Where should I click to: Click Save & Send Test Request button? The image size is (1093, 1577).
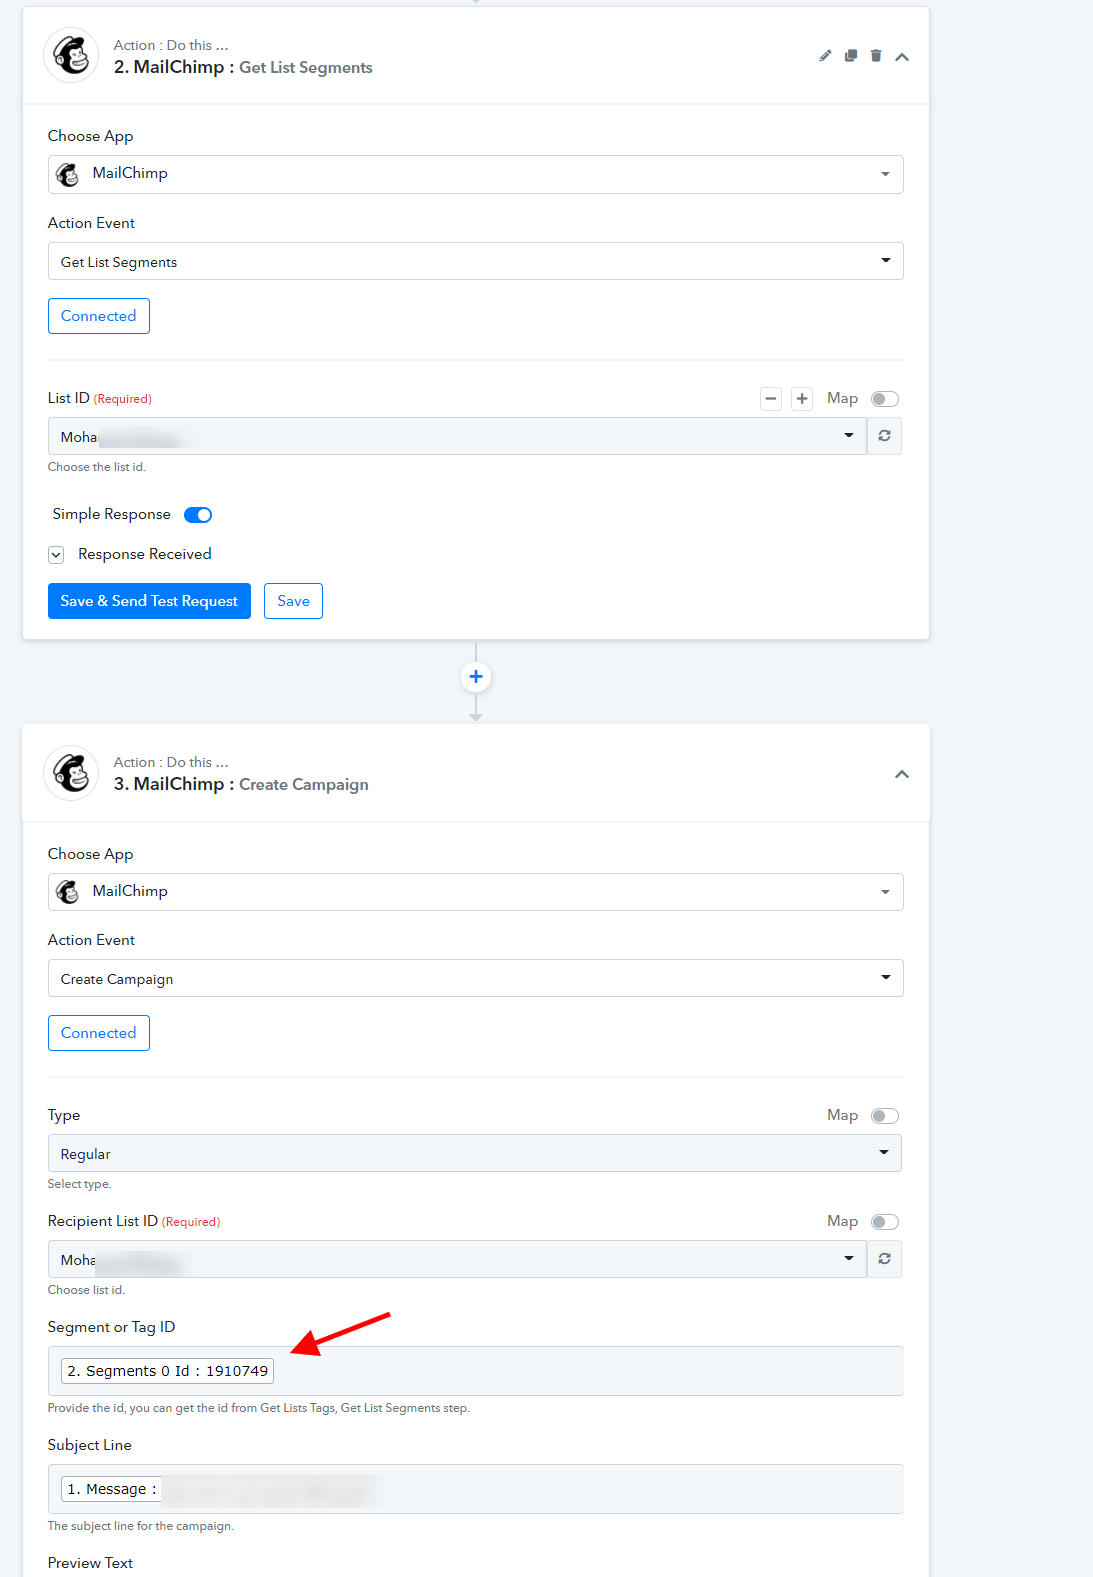pos(149,601)
